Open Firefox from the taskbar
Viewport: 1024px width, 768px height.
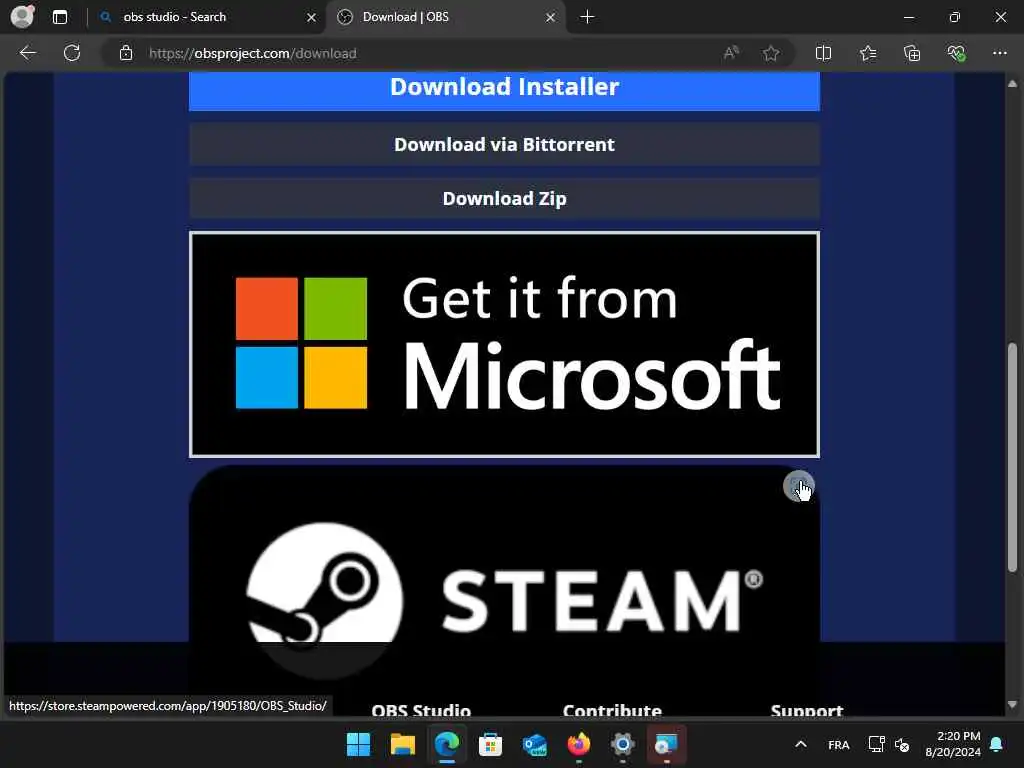click(x=579, y=744)
